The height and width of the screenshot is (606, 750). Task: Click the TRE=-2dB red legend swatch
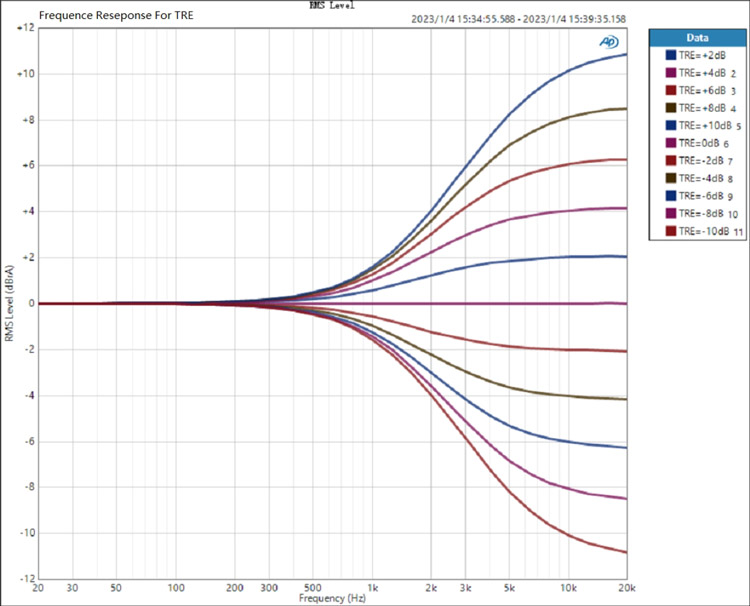tap(671, 161)
